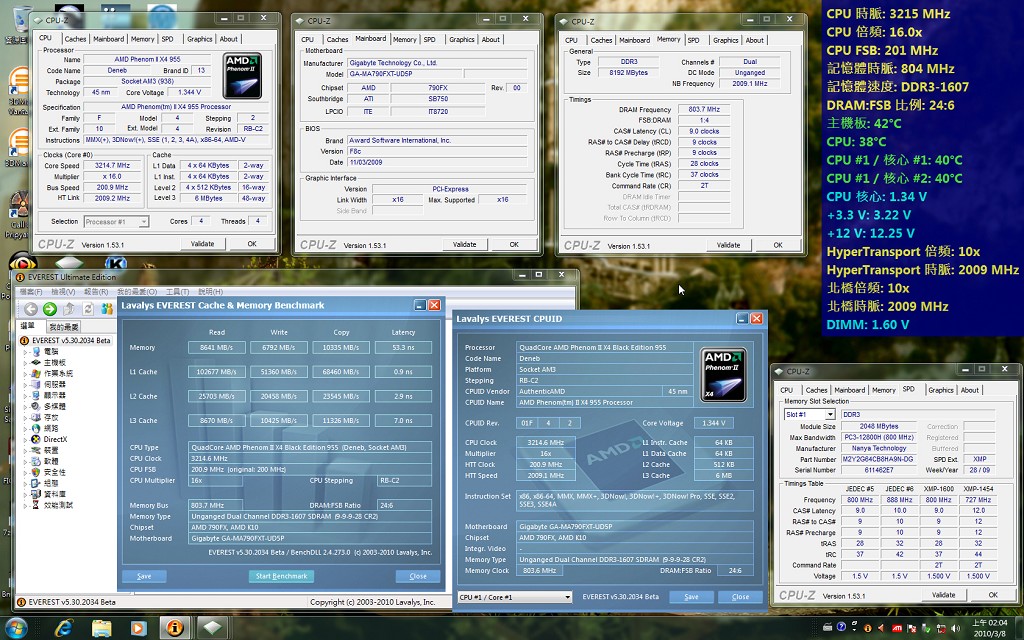Image resolution: width=1024 pixels, height=640 pixels.
Task: Click Save in Cache & Memory Benchmark window
Action: 144,576
